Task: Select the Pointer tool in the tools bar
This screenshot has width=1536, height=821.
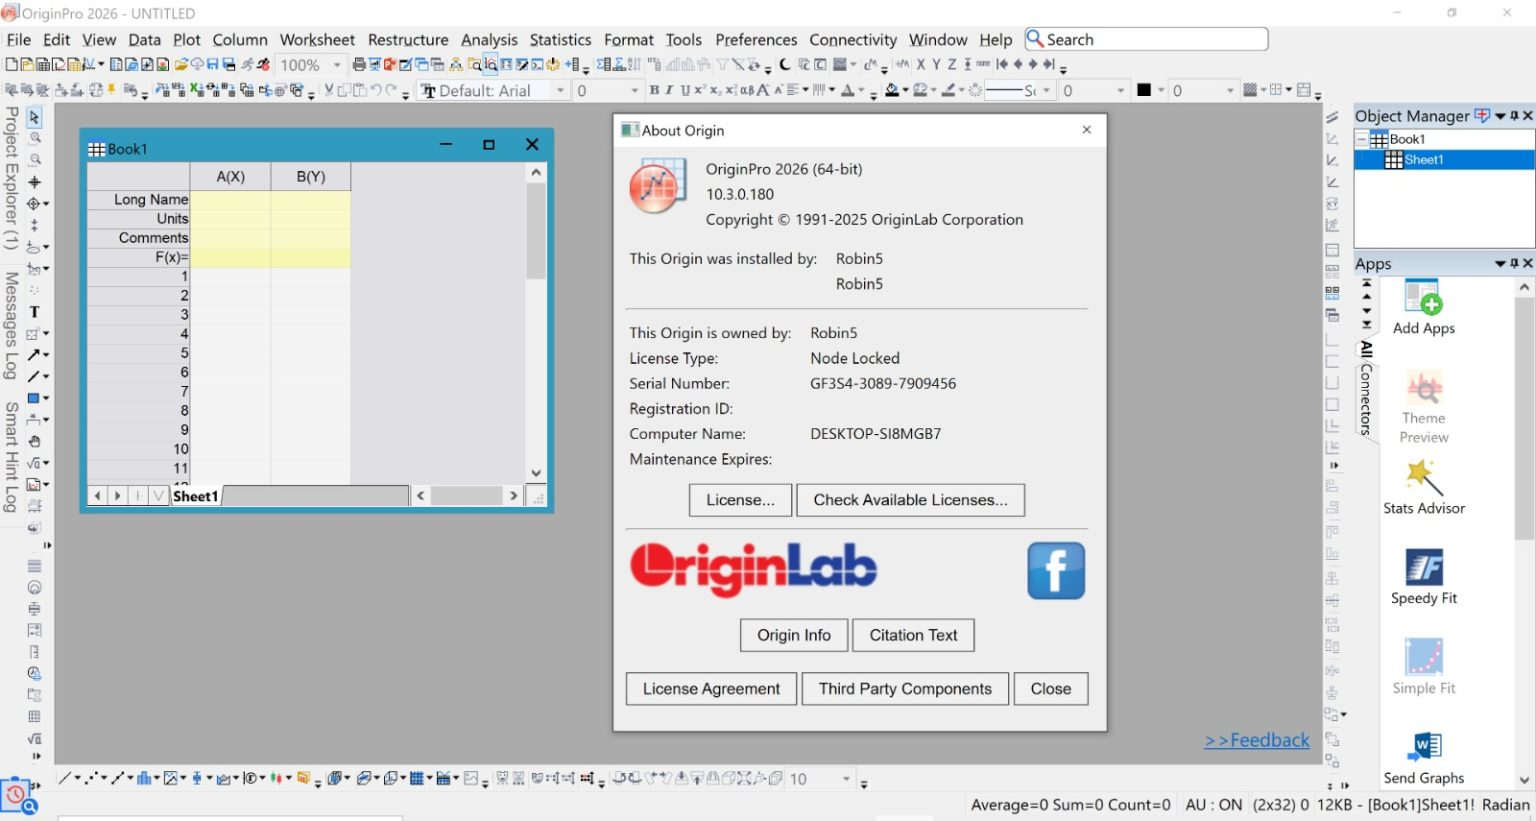Action: pyautogui.click(x=34, y=117)
